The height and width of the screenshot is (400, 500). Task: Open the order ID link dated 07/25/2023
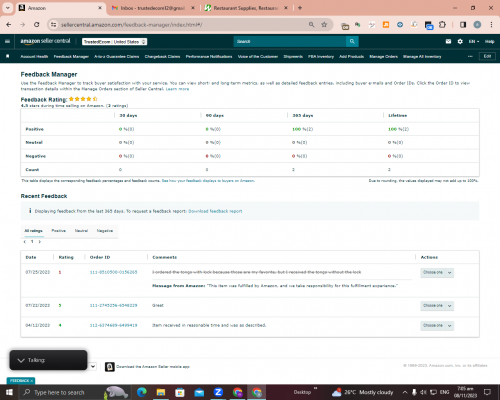[x=113, y=272]
